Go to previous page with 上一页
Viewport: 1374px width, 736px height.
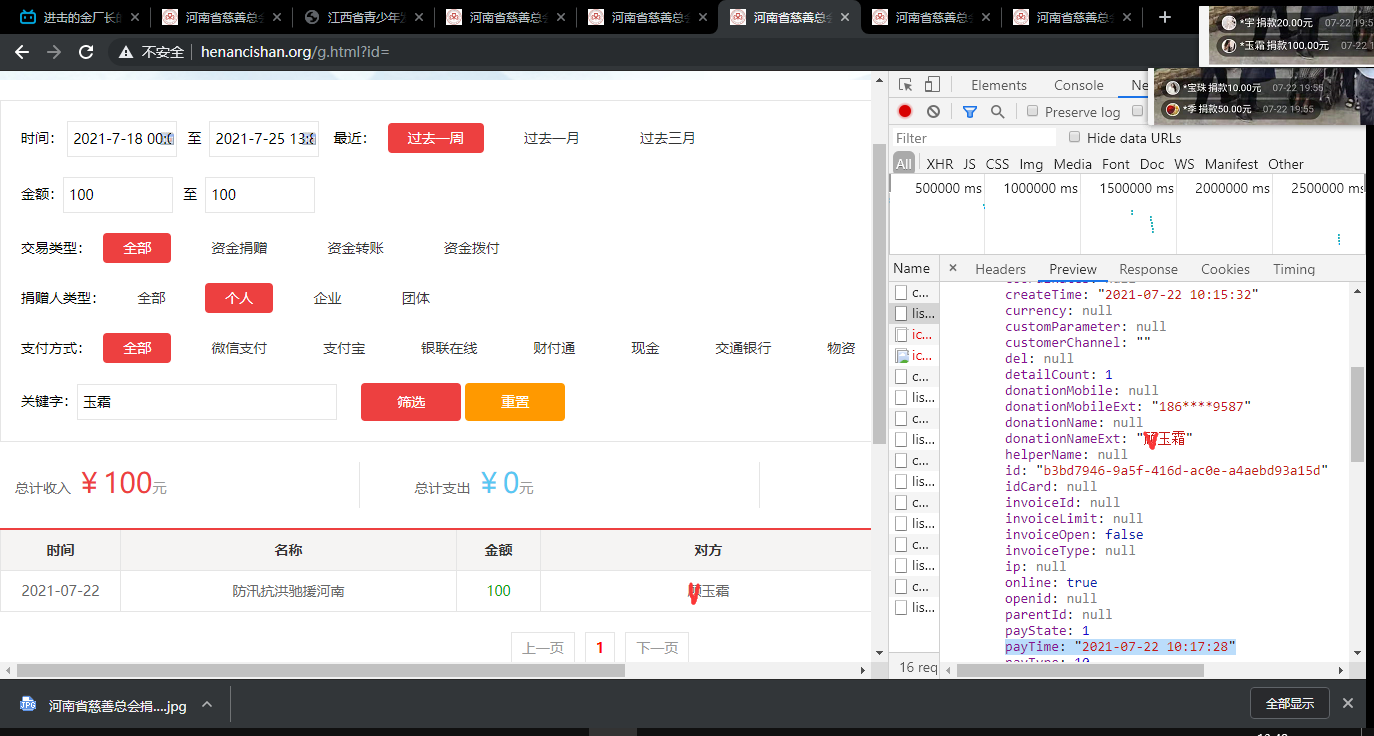543,648
